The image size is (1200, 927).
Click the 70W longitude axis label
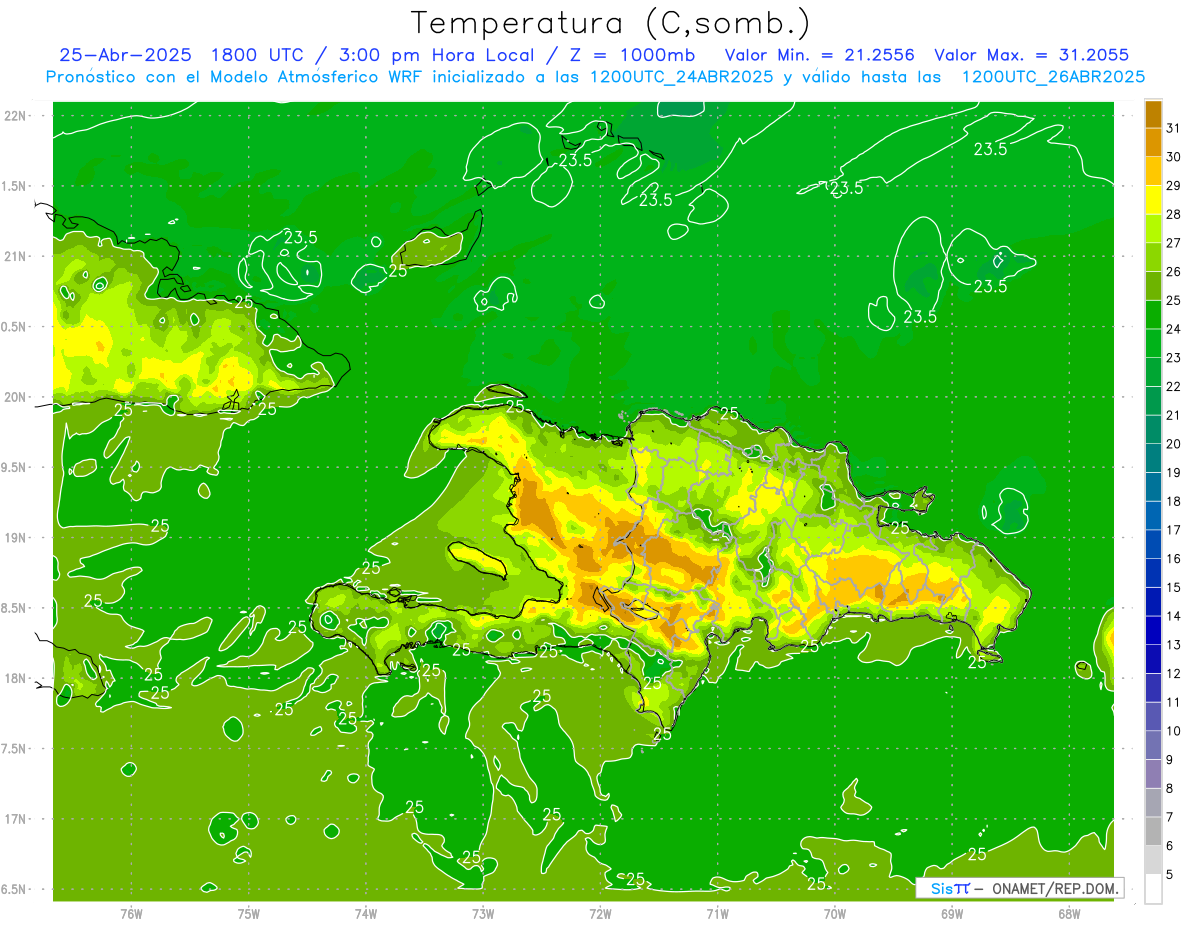click(x=835, y=913)
